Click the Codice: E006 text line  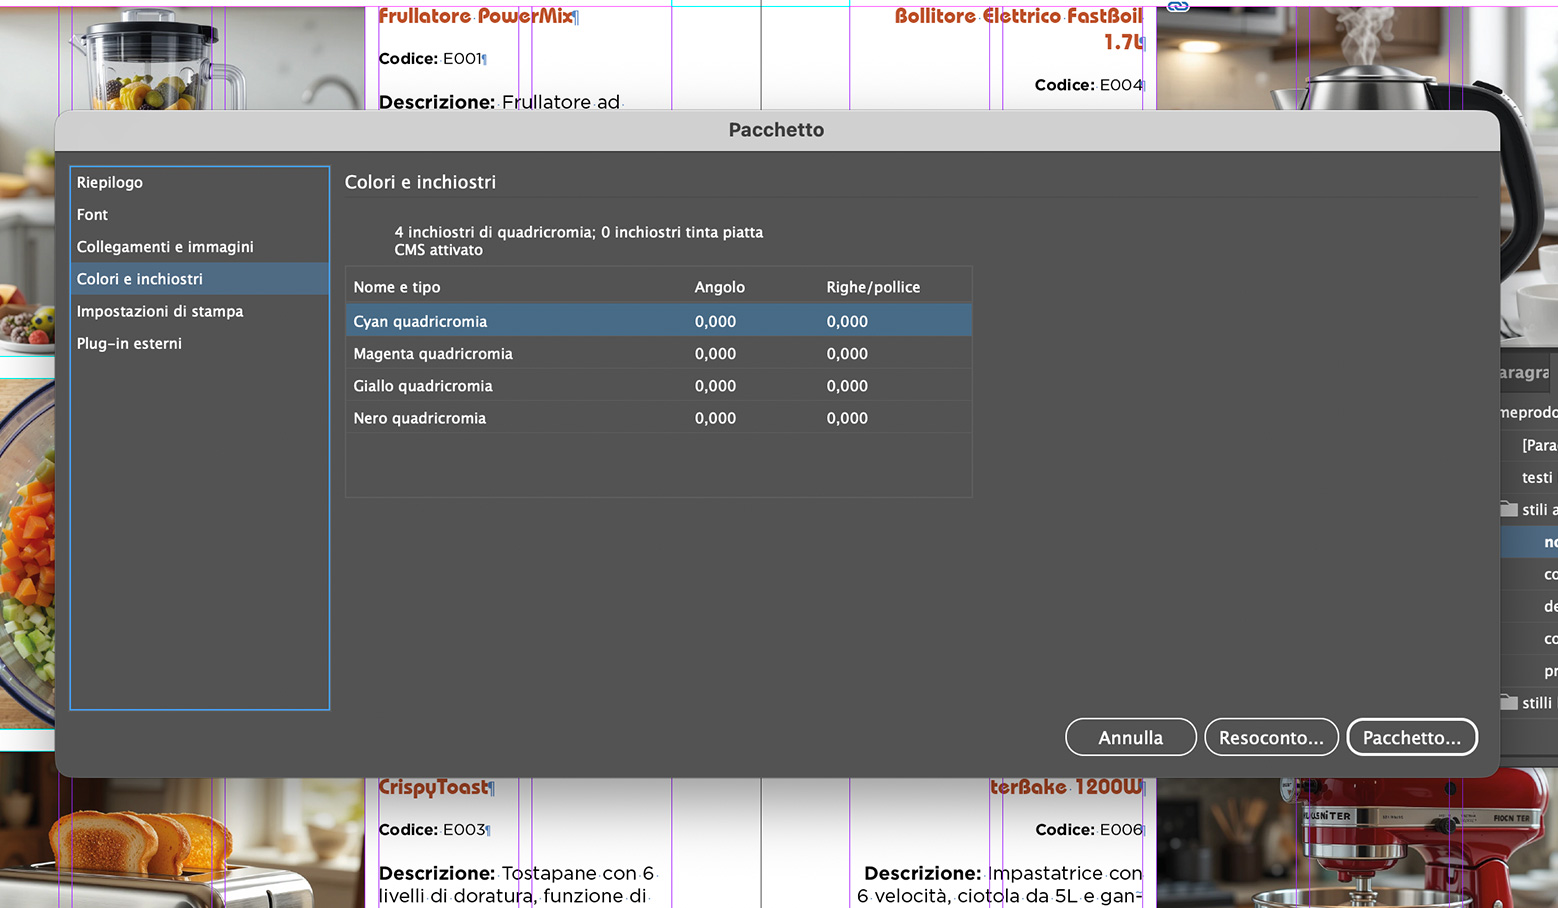1089,830
